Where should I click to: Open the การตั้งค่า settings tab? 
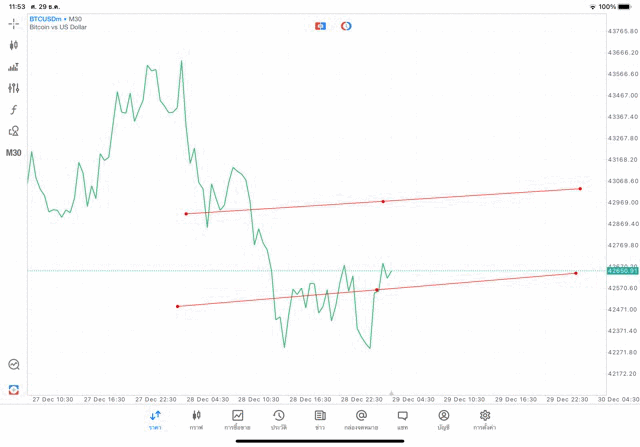tap(485, 419)
